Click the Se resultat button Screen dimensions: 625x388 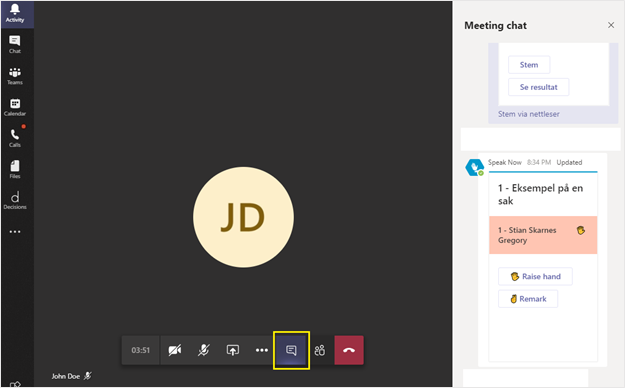click(539, 87)
